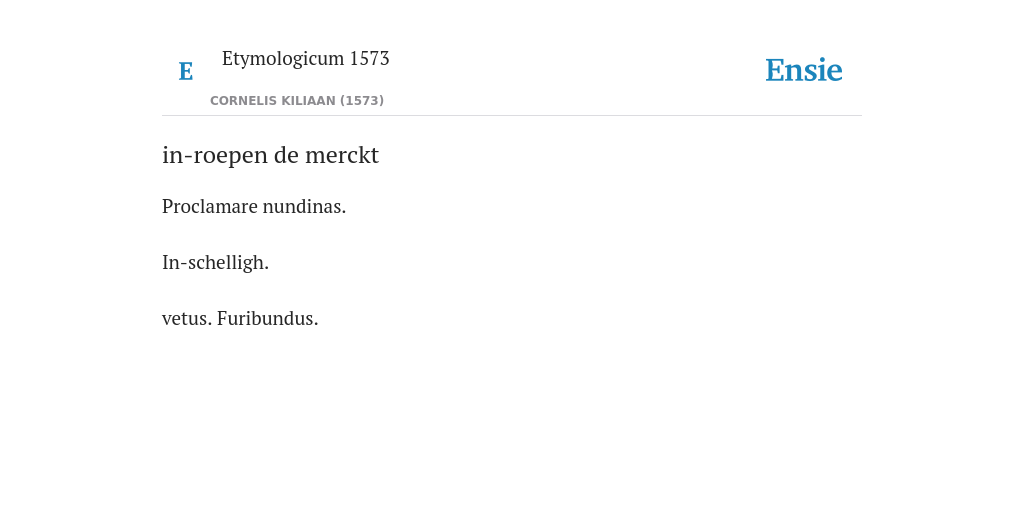Viewport: 1024px width, 512px height.
Task: Click the word vetus
Action: [187, 319]
